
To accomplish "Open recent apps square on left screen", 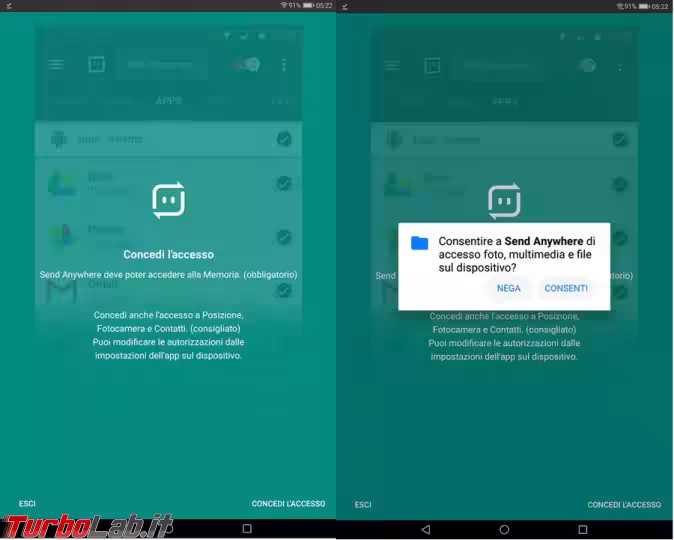I will [x=247, y=528].
